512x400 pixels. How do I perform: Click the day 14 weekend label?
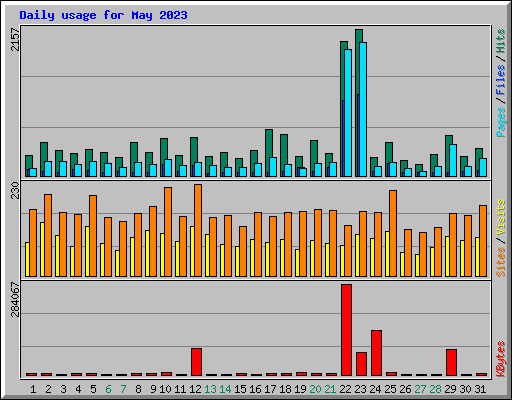click(225, 389)
